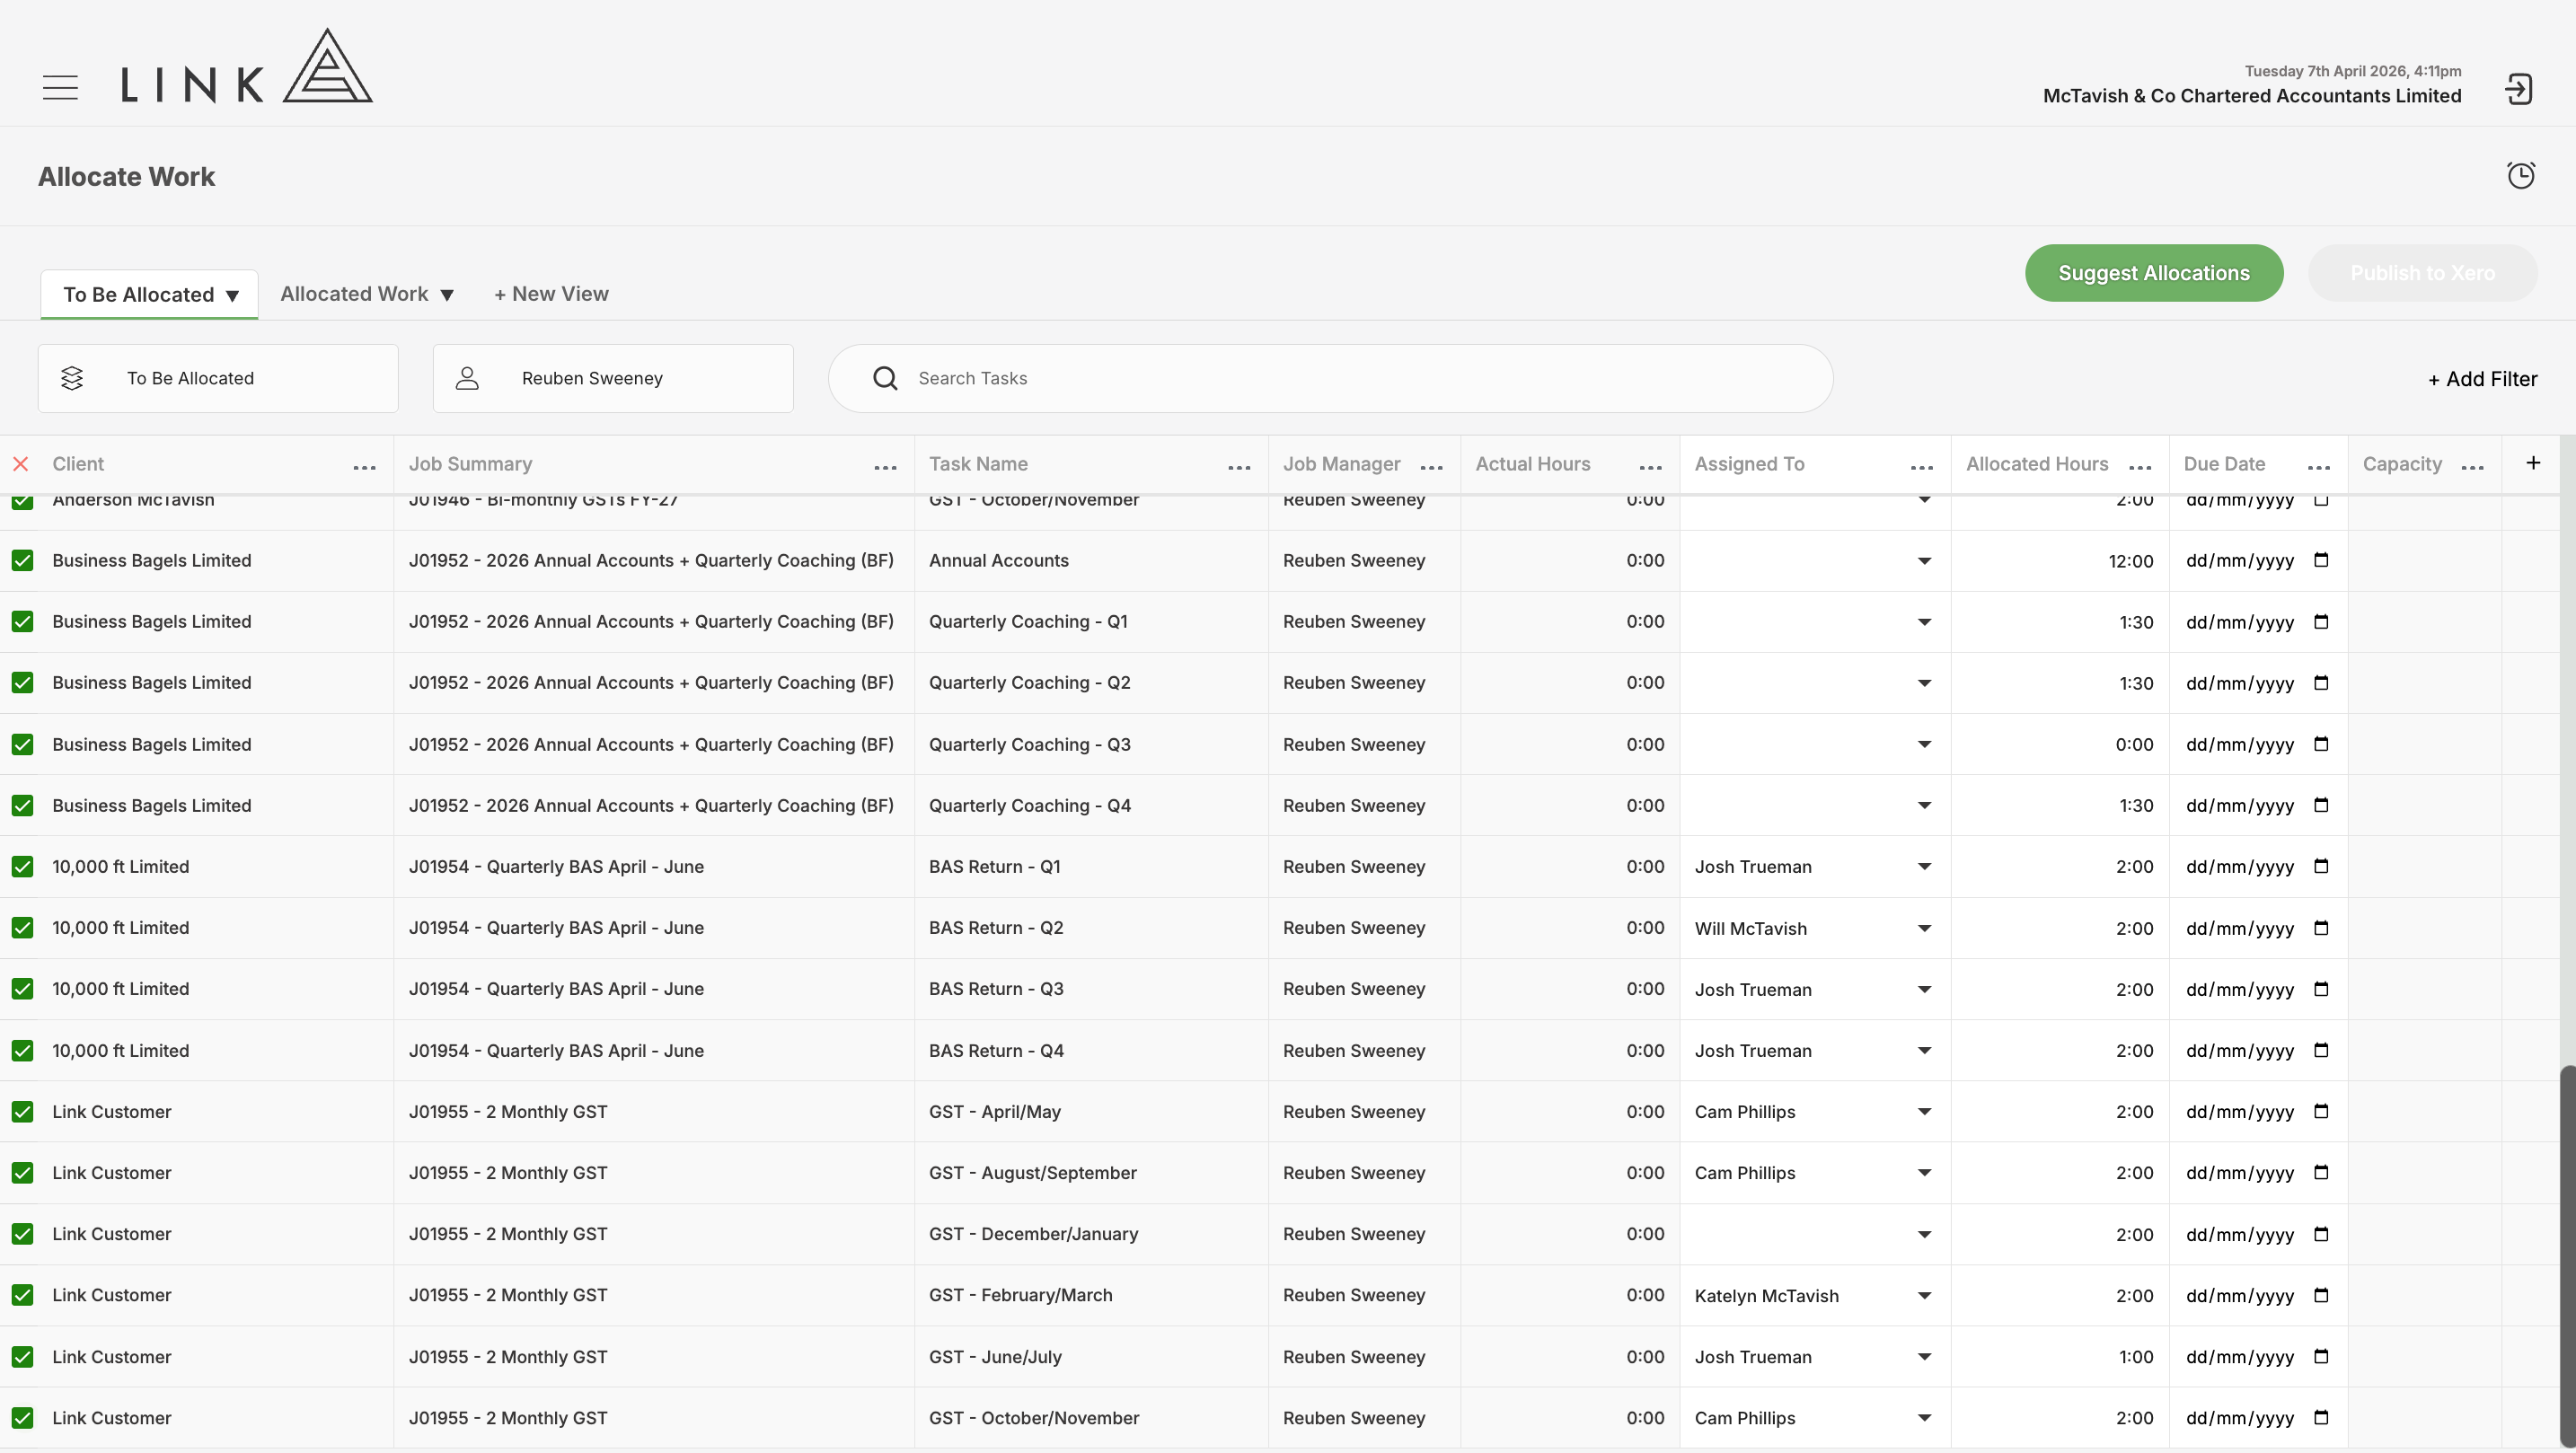Change assignee dropdown for BAS Return - Q3
Image resolution: width=2576 pixels, height=1453 pixels.
click(x=1813, y=989)
